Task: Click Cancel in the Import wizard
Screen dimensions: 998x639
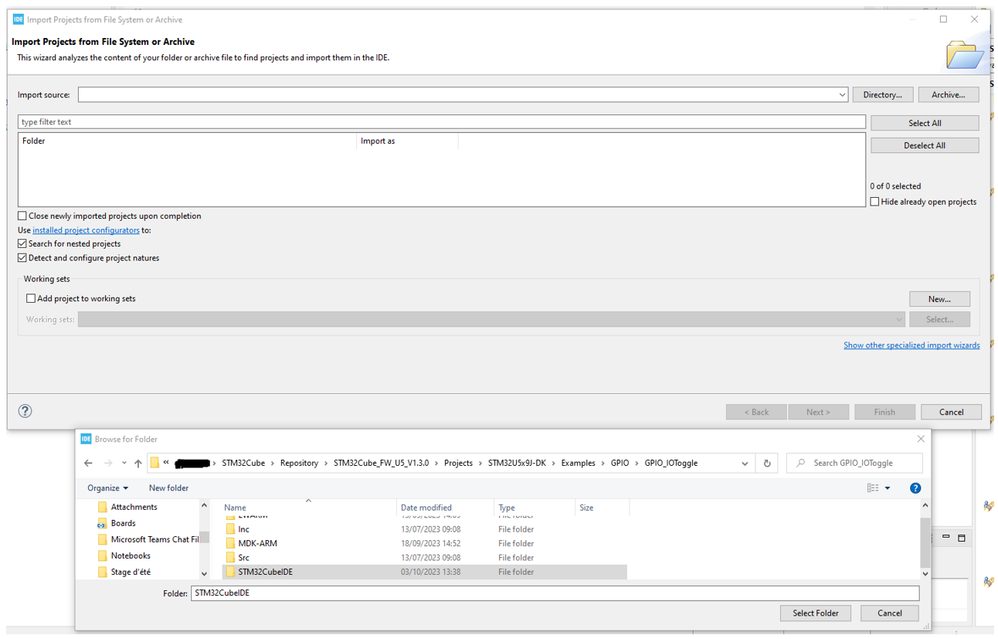Action: (952, 412)
